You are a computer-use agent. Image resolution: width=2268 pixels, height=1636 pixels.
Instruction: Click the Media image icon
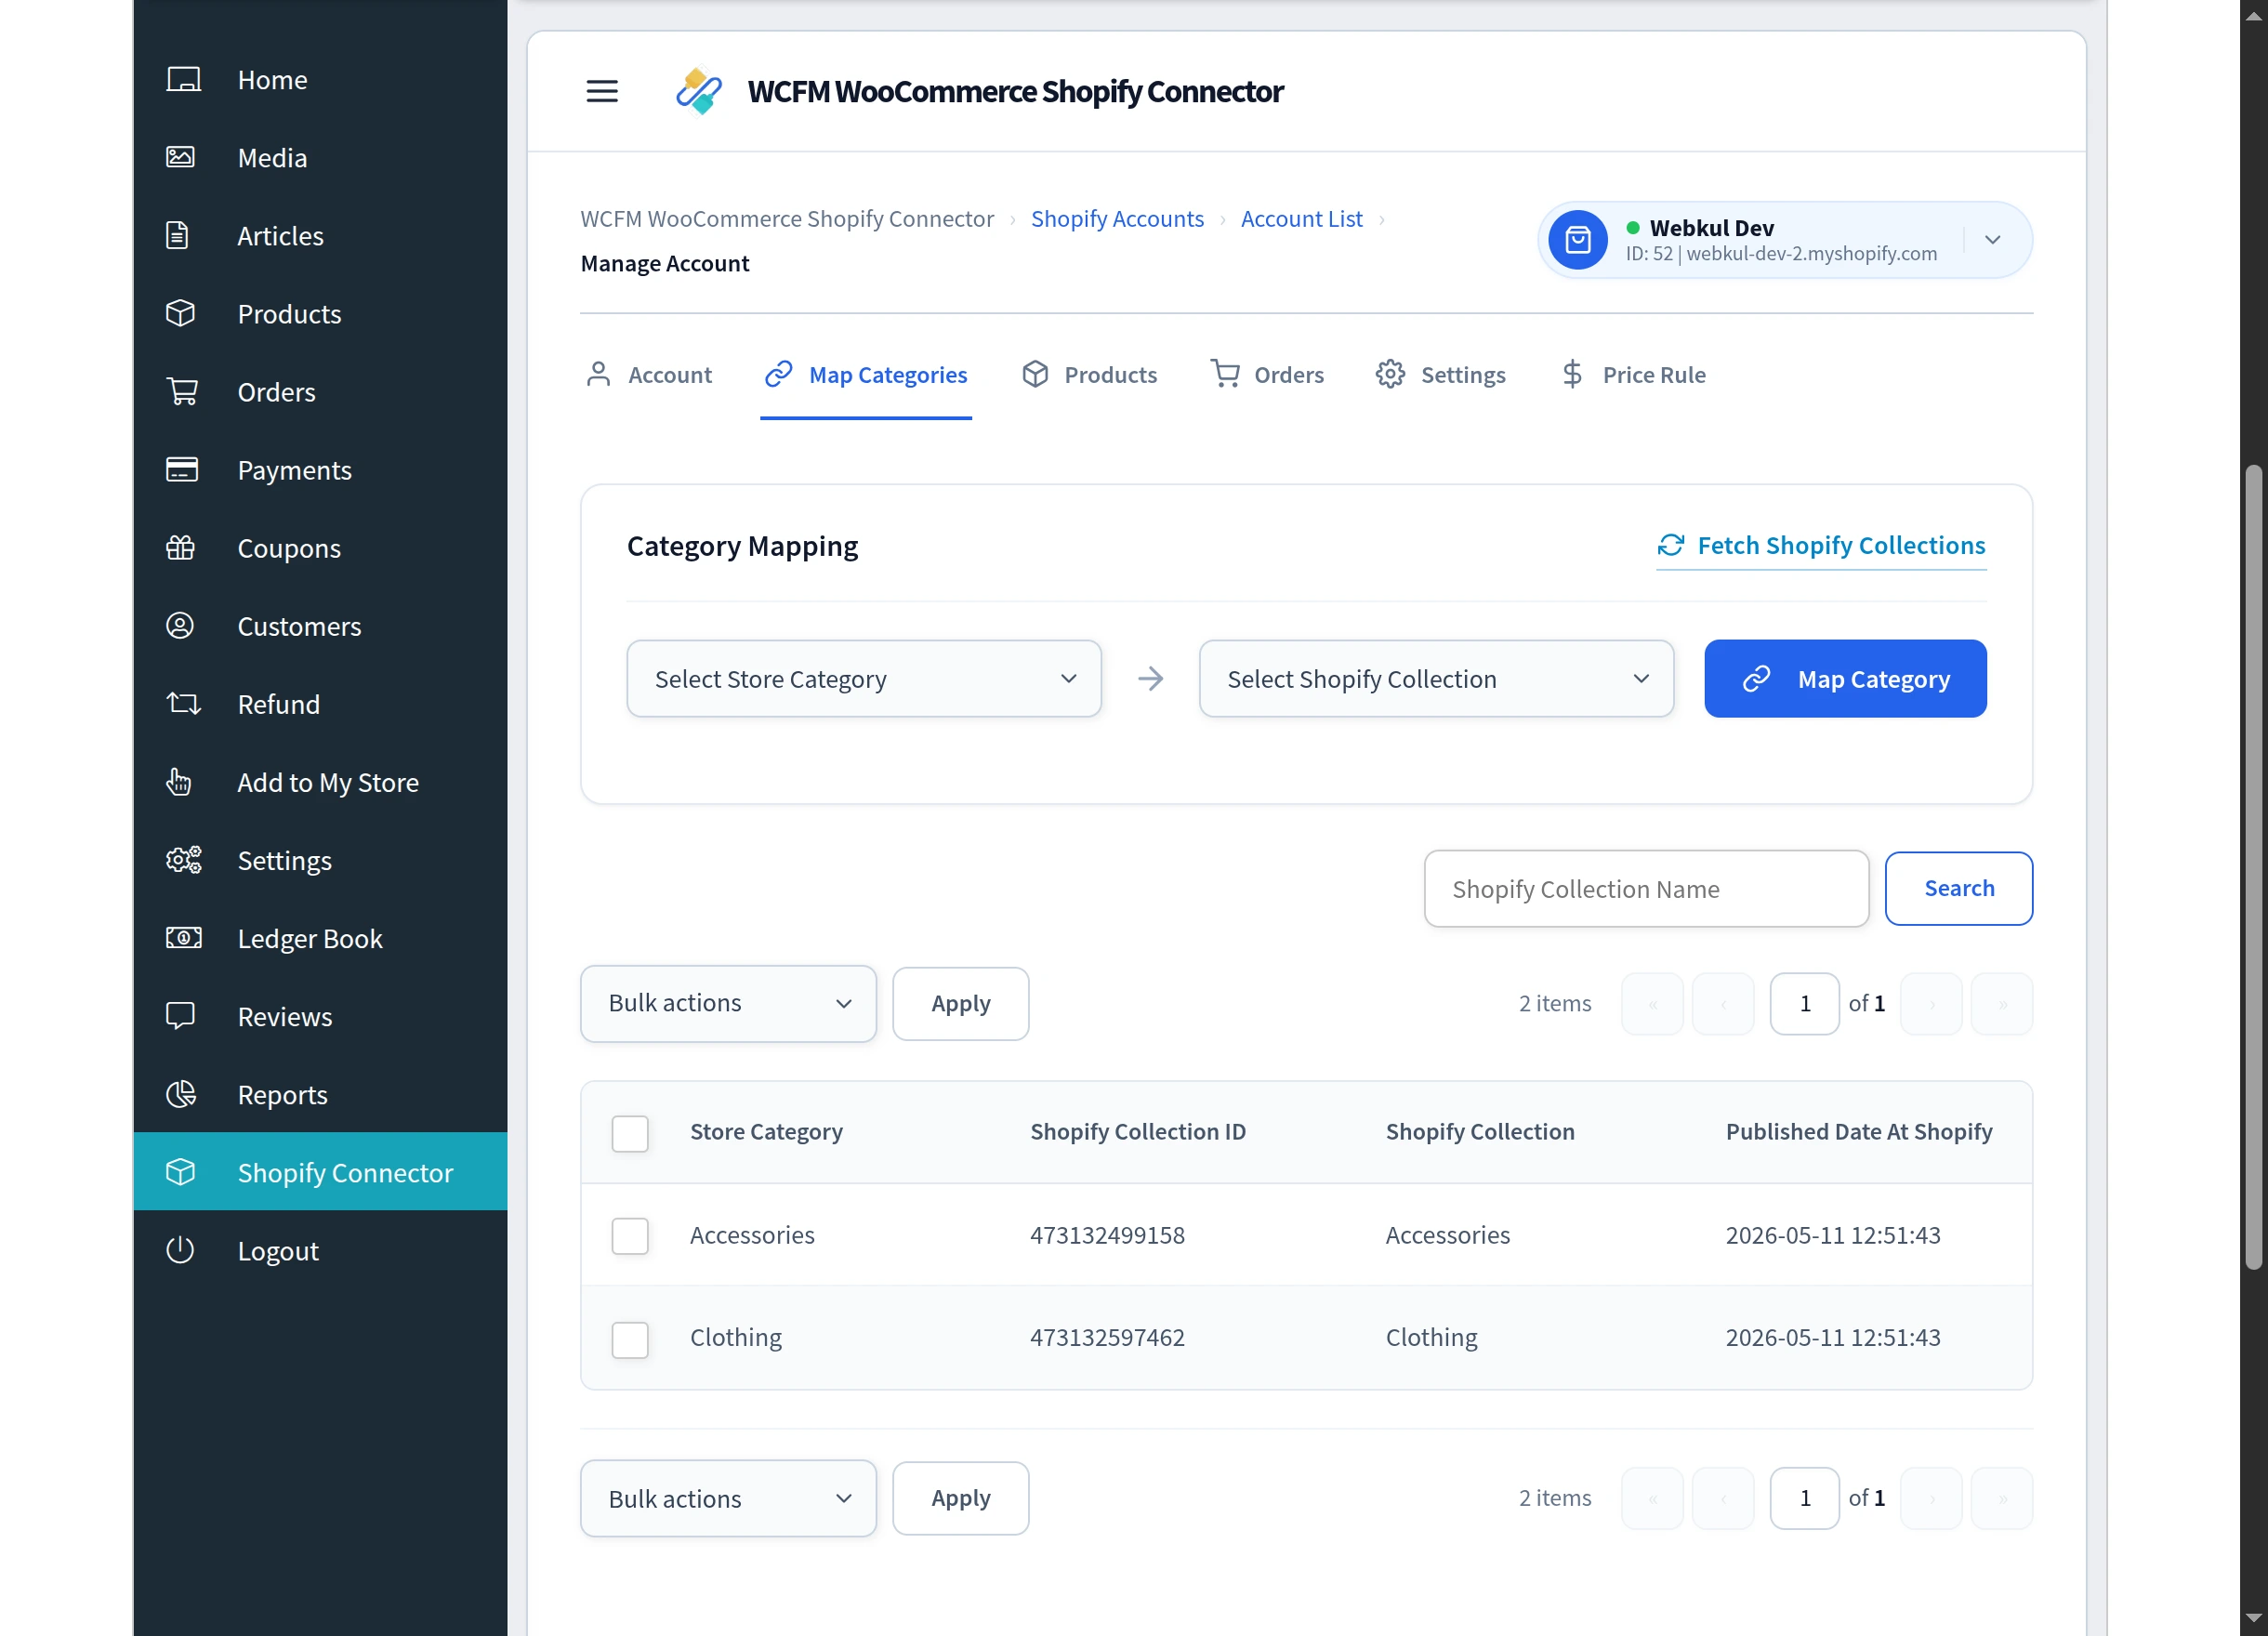click(181, 157)
